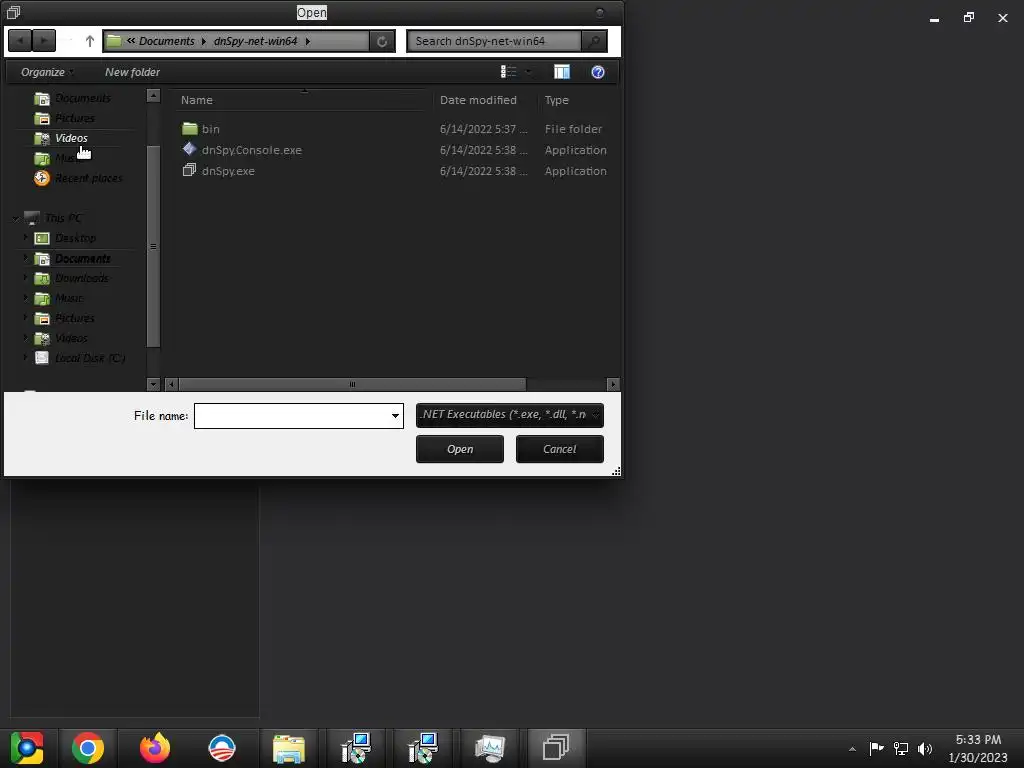Image resolution: width=1024 pixels, height=768 pixels.
Task: Select the dnSpy.exe file icon
Action: (x=189, y=170)
